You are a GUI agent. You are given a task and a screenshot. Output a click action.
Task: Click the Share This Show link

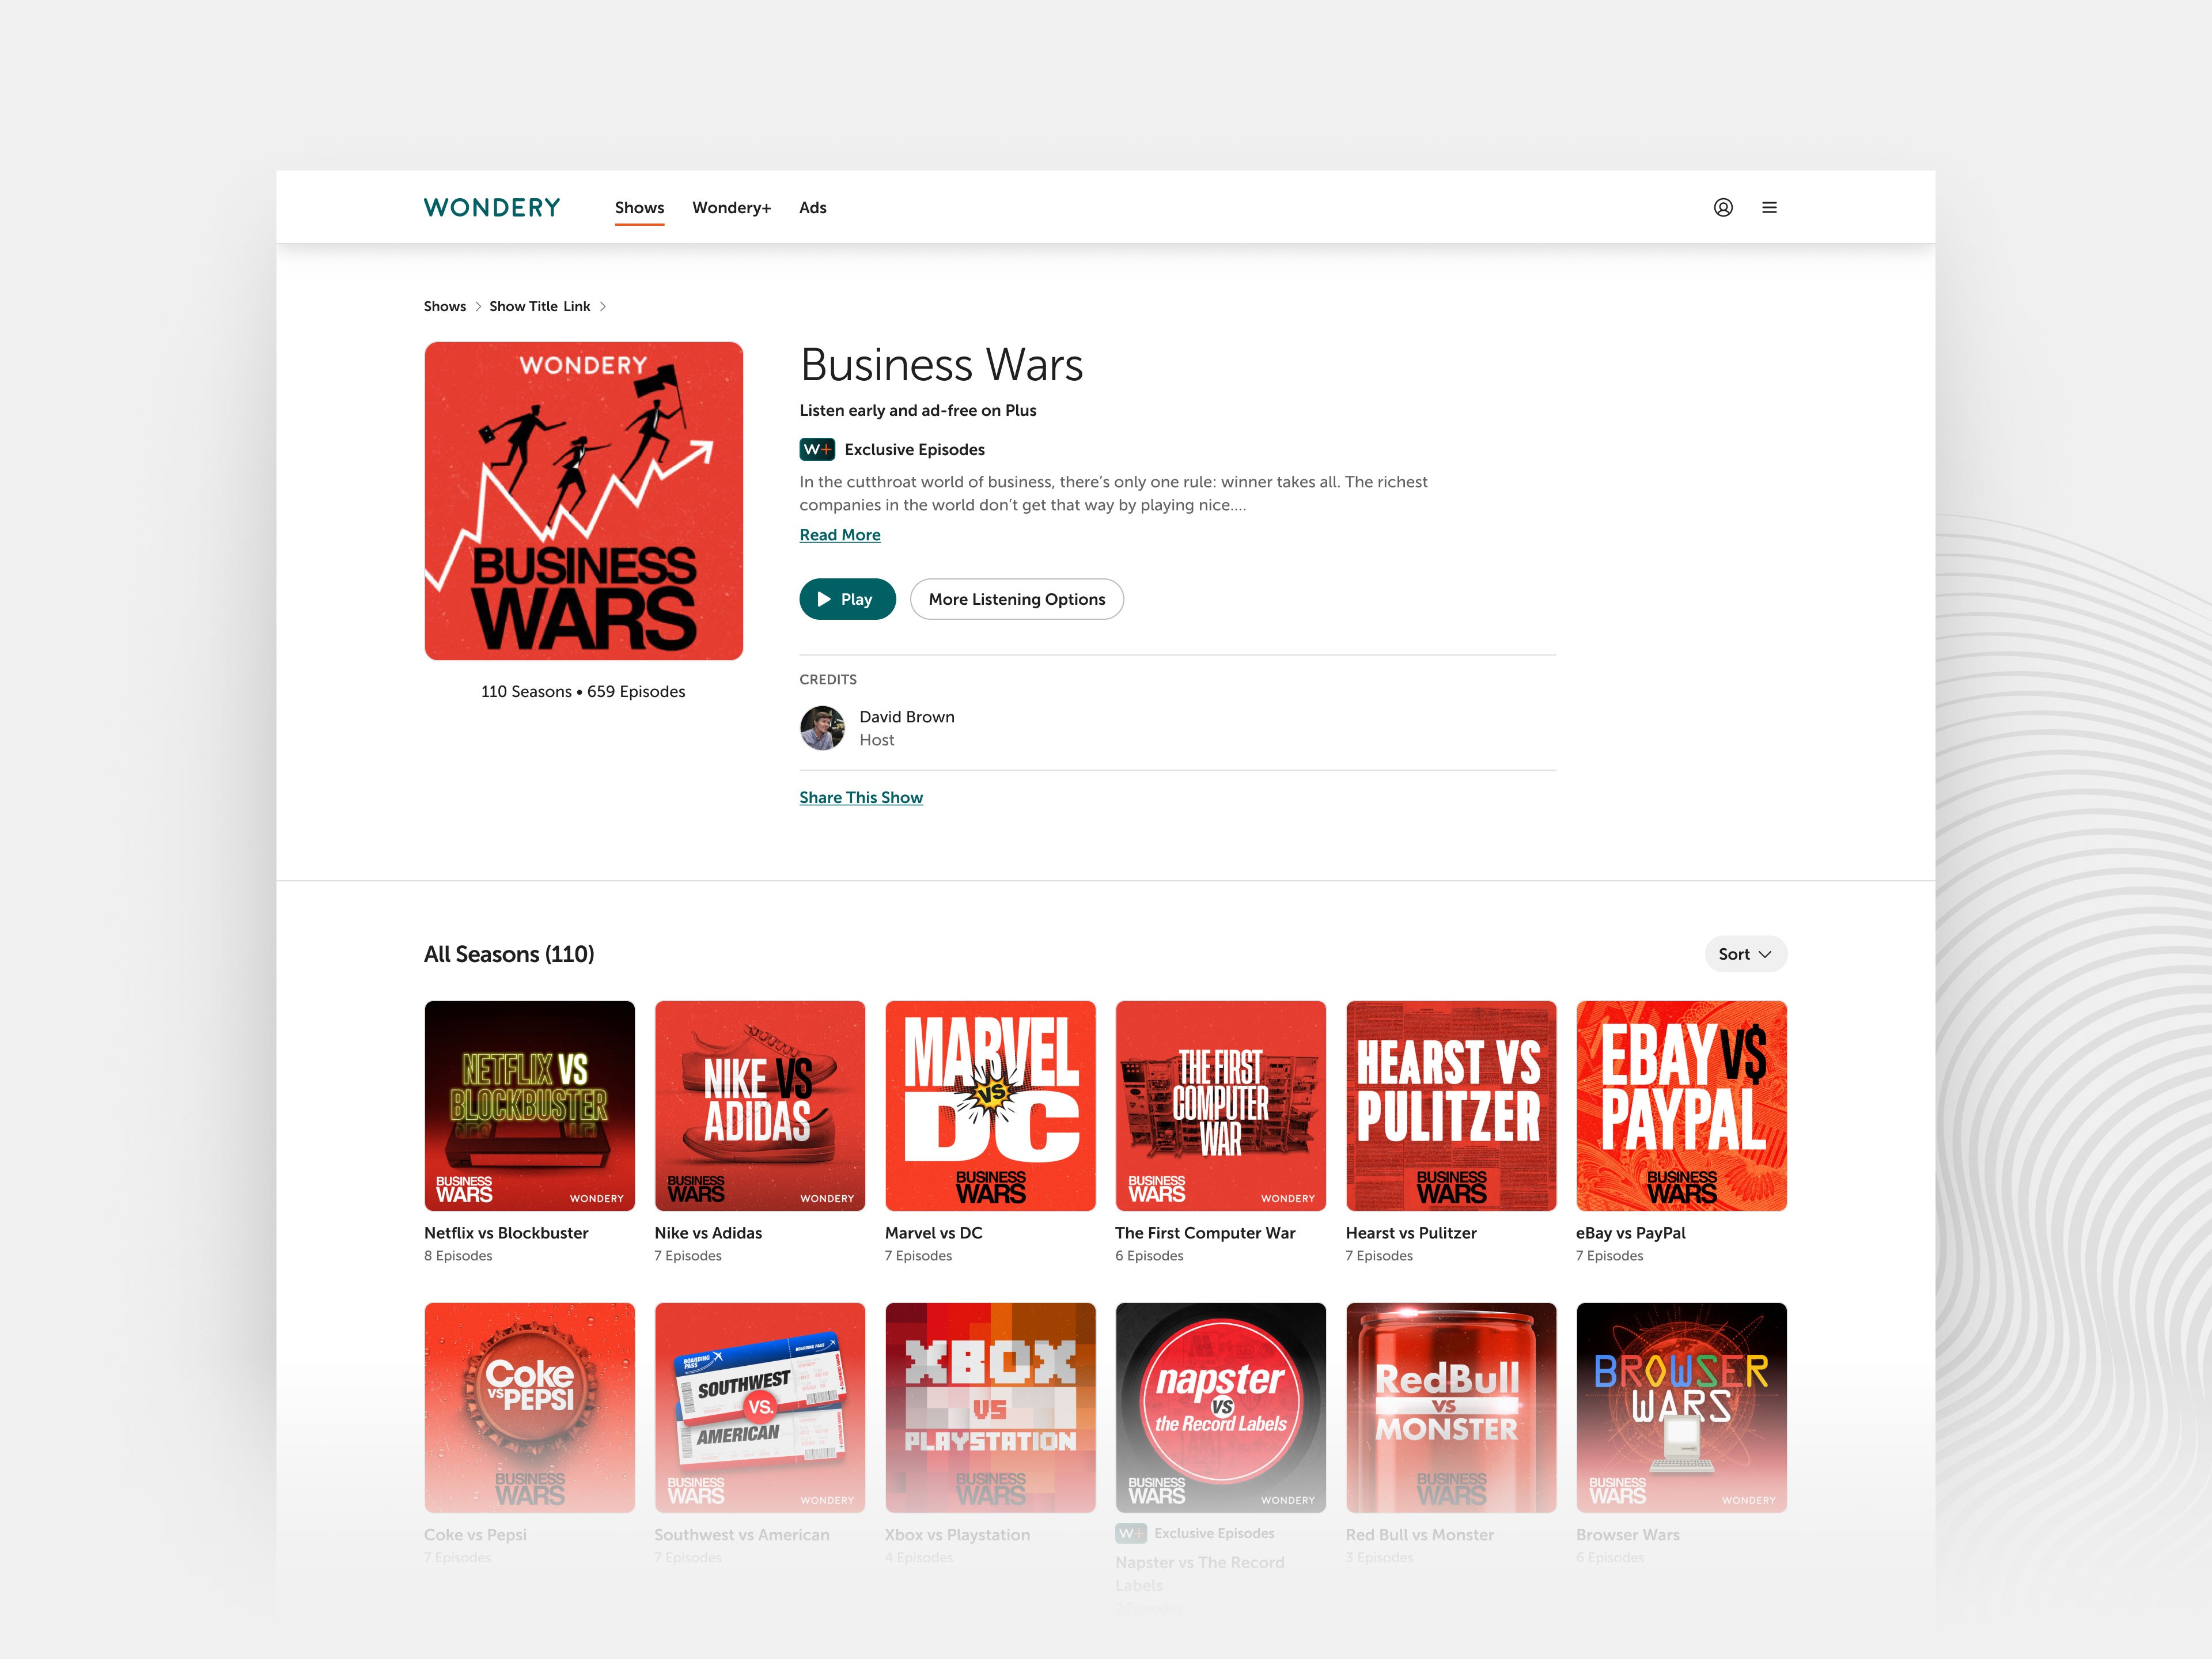861,797
